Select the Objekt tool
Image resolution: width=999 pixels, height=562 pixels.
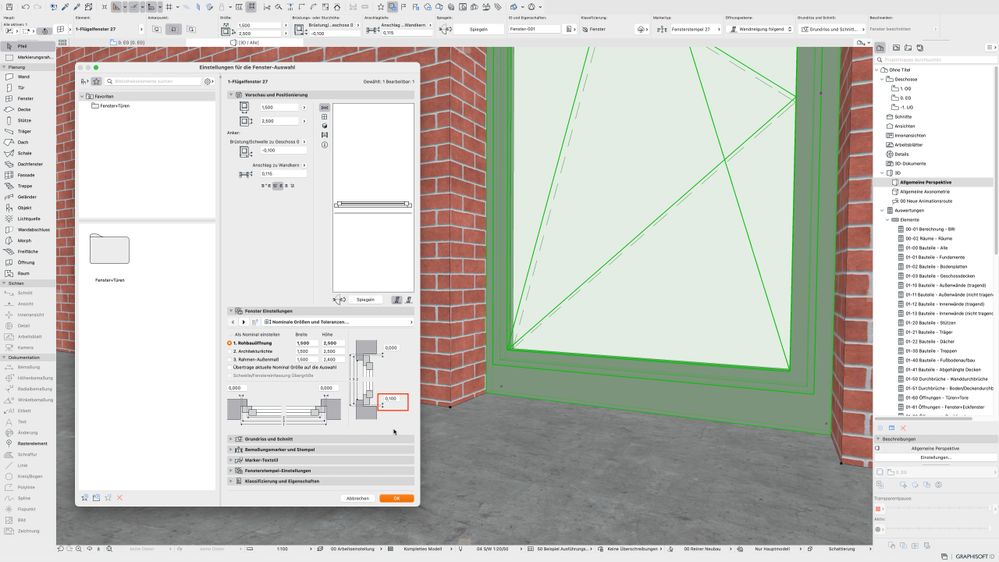pos(27,207)
